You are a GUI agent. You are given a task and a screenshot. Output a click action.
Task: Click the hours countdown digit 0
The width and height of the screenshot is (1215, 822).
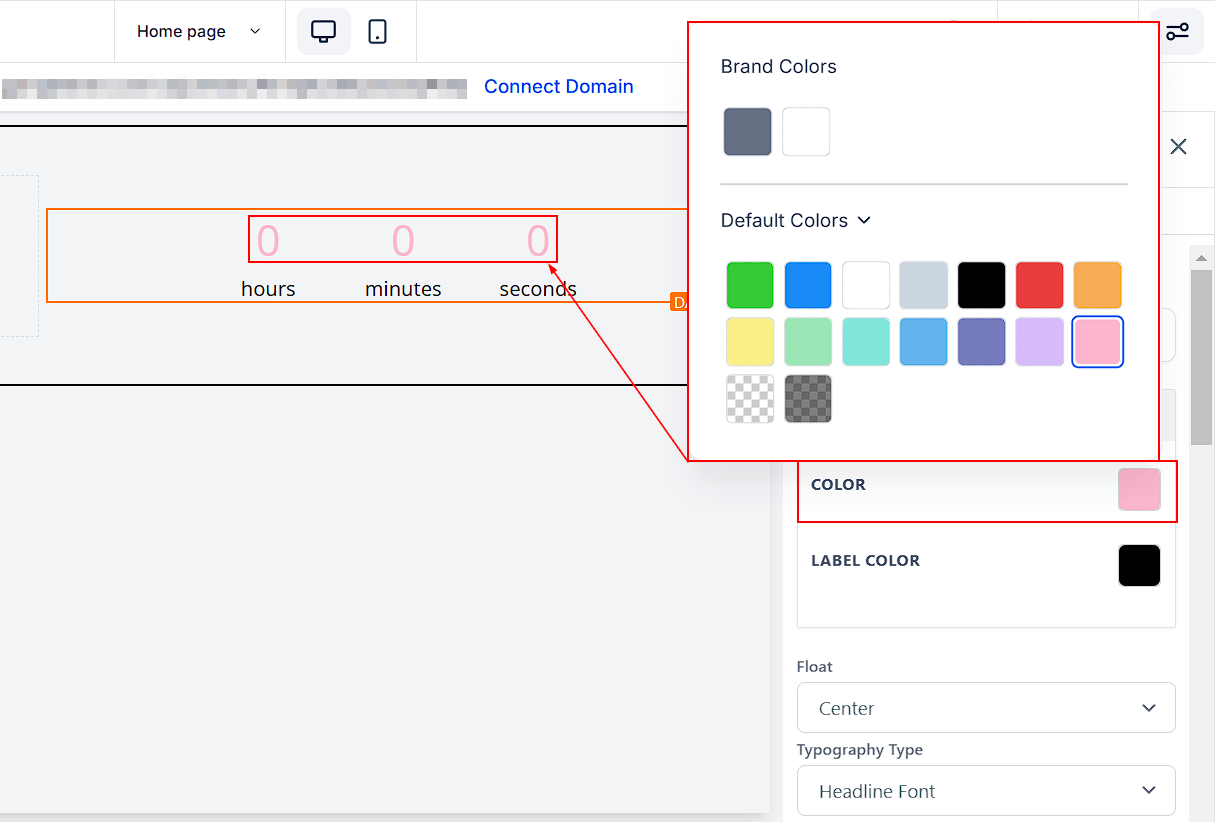pos(268,241)
